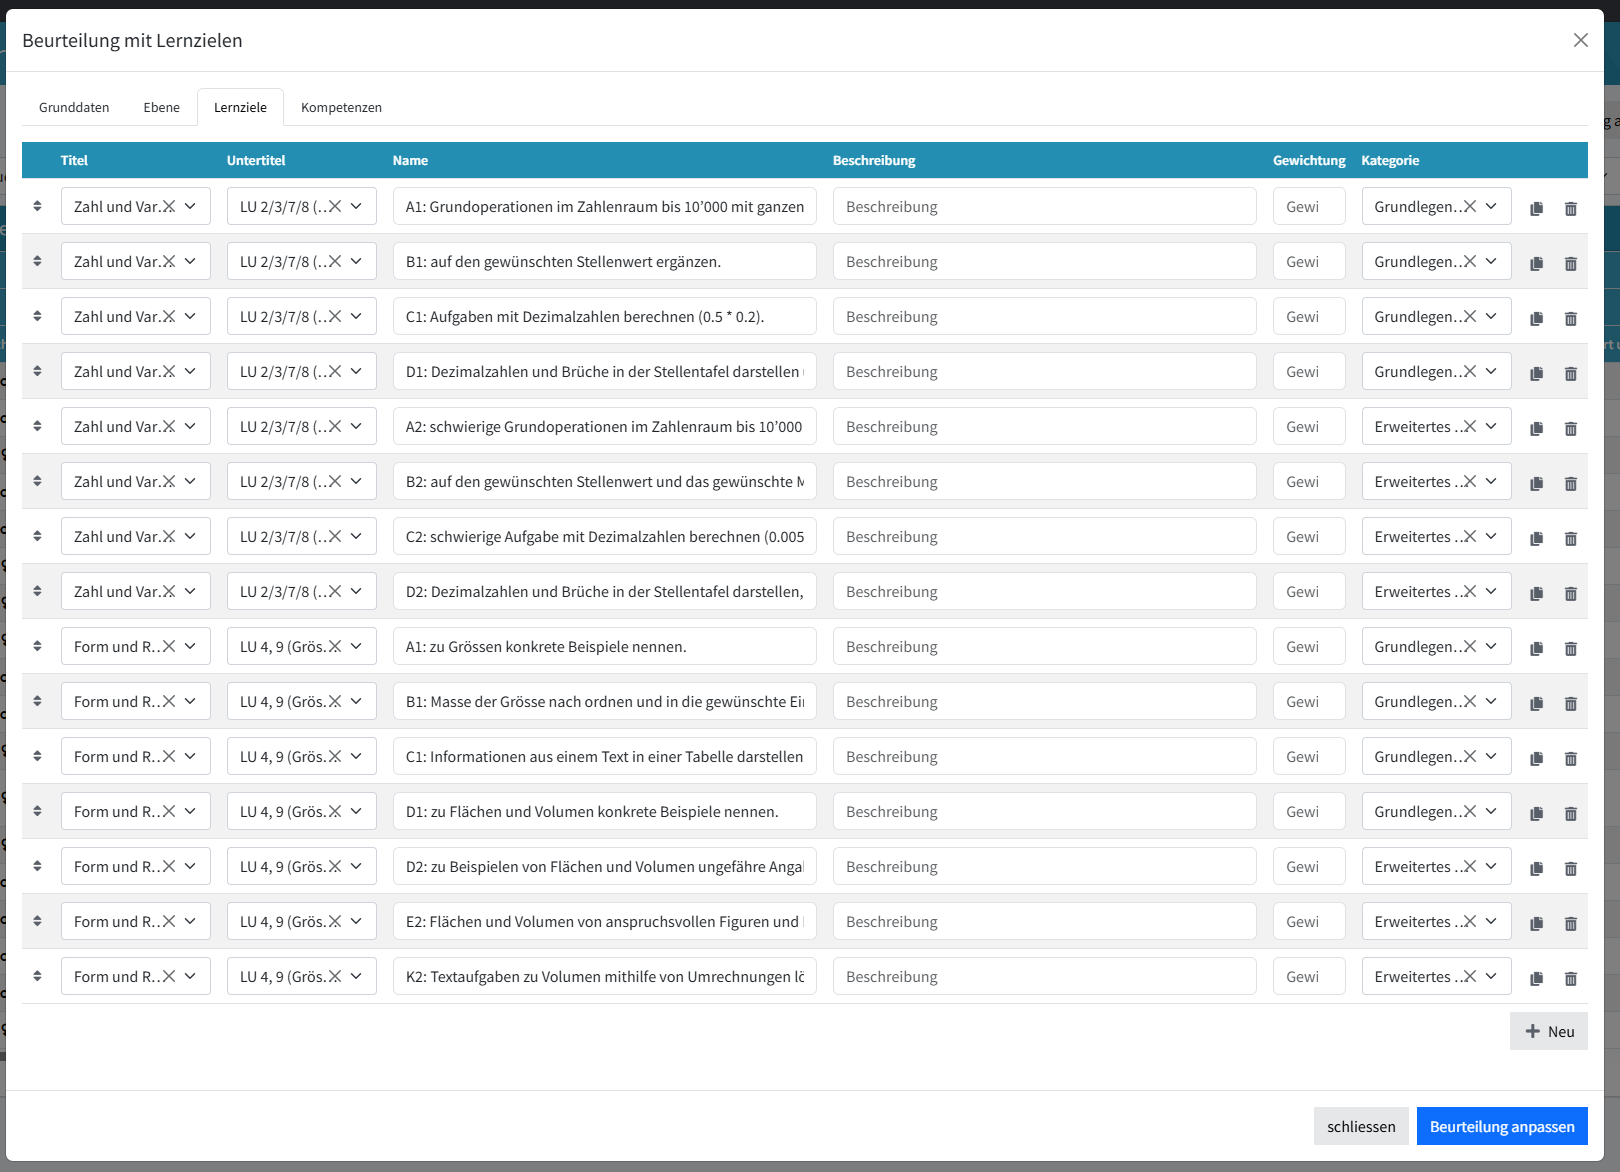Delete the 'D2: zu Beispielen von Flächen' row
The height and width of the screenshot is (1172, 1620).
point(1571,868)
